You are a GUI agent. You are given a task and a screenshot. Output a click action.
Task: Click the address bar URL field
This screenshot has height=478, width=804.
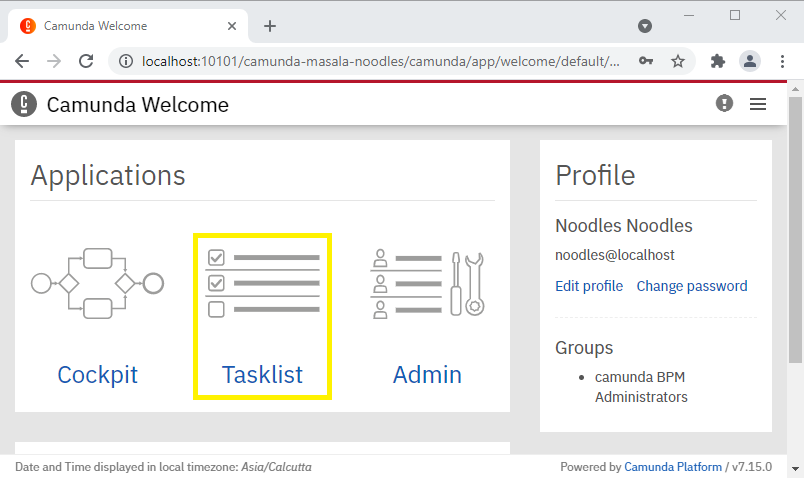point(380,62)
